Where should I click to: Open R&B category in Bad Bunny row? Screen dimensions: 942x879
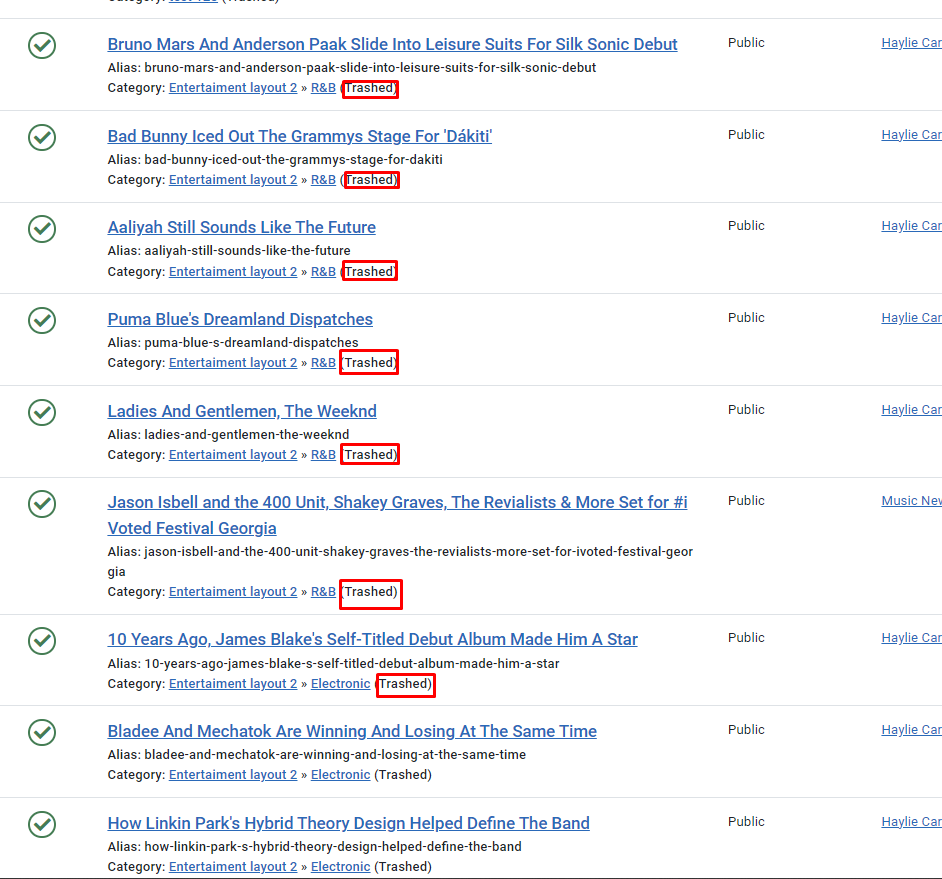pyautogui.click(x=323, y=180)
